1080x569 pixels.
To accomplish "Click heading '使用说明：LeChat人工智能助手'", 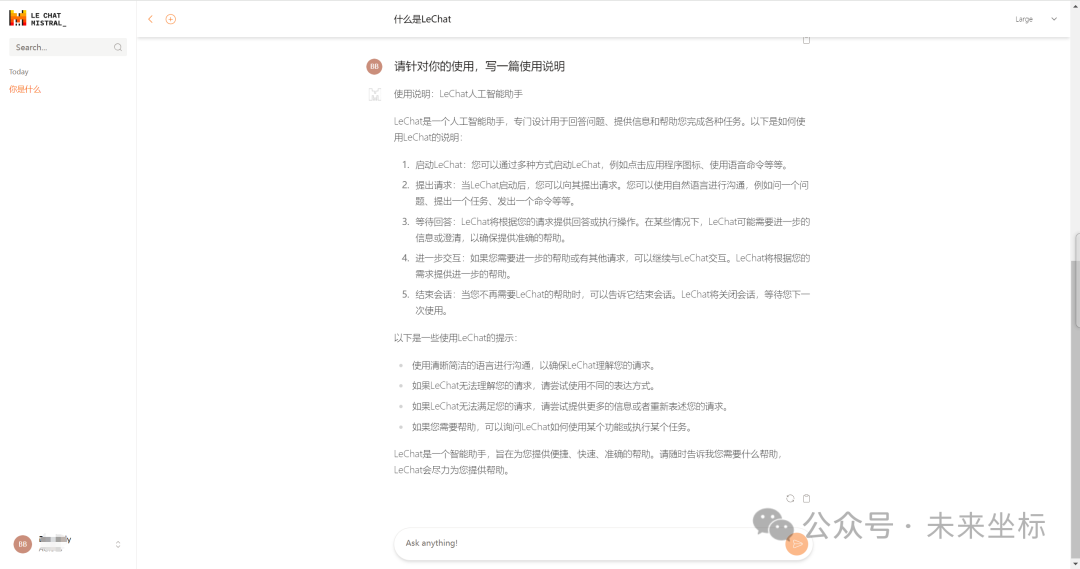I will tap(458, 94).
